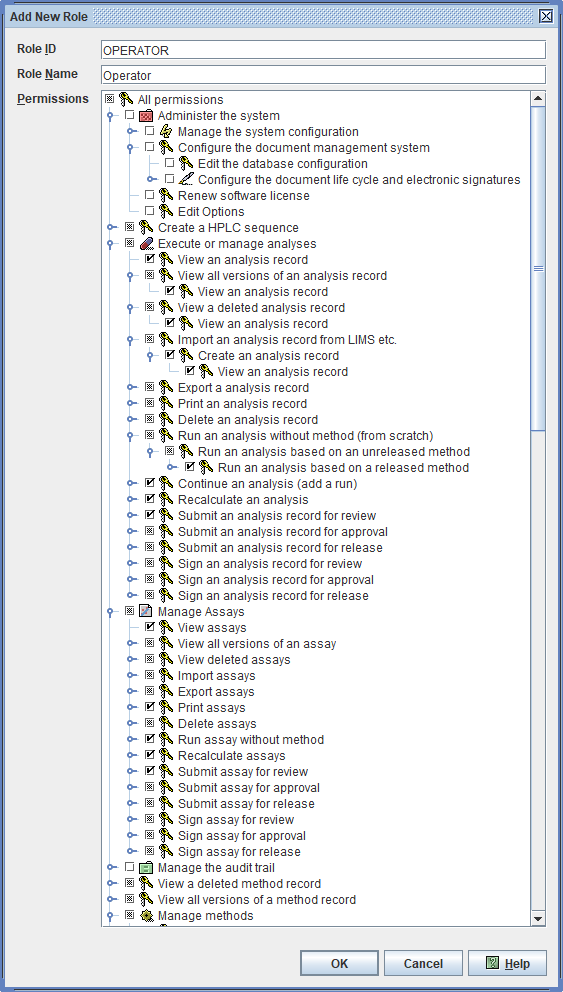Image resolution: width=563 pixels, height=992 pixels.
Task: Click the Manage Assays chart icon
Action: point(146,612)
